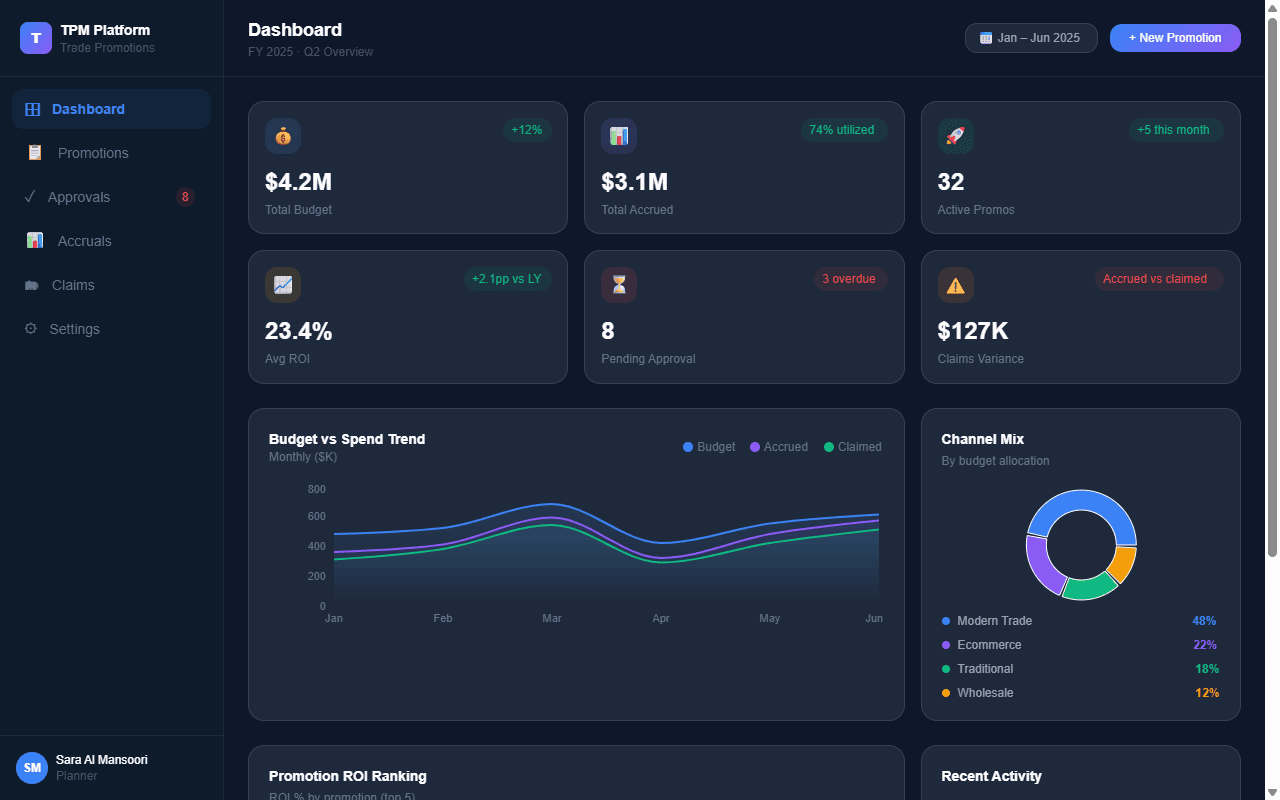Click the Ecommerce purple legend dot
The width and height of the screenshot is (1280, 800).
[x=946, y=645]
